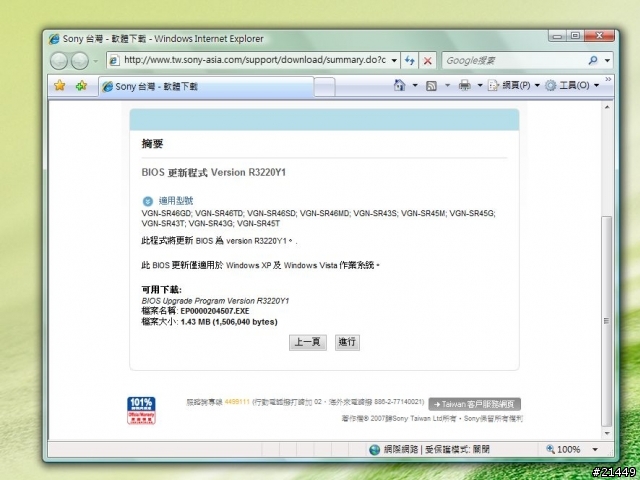Click the Print icon
This screenshot has height=480, width=640.
click(x=464, y=85)
